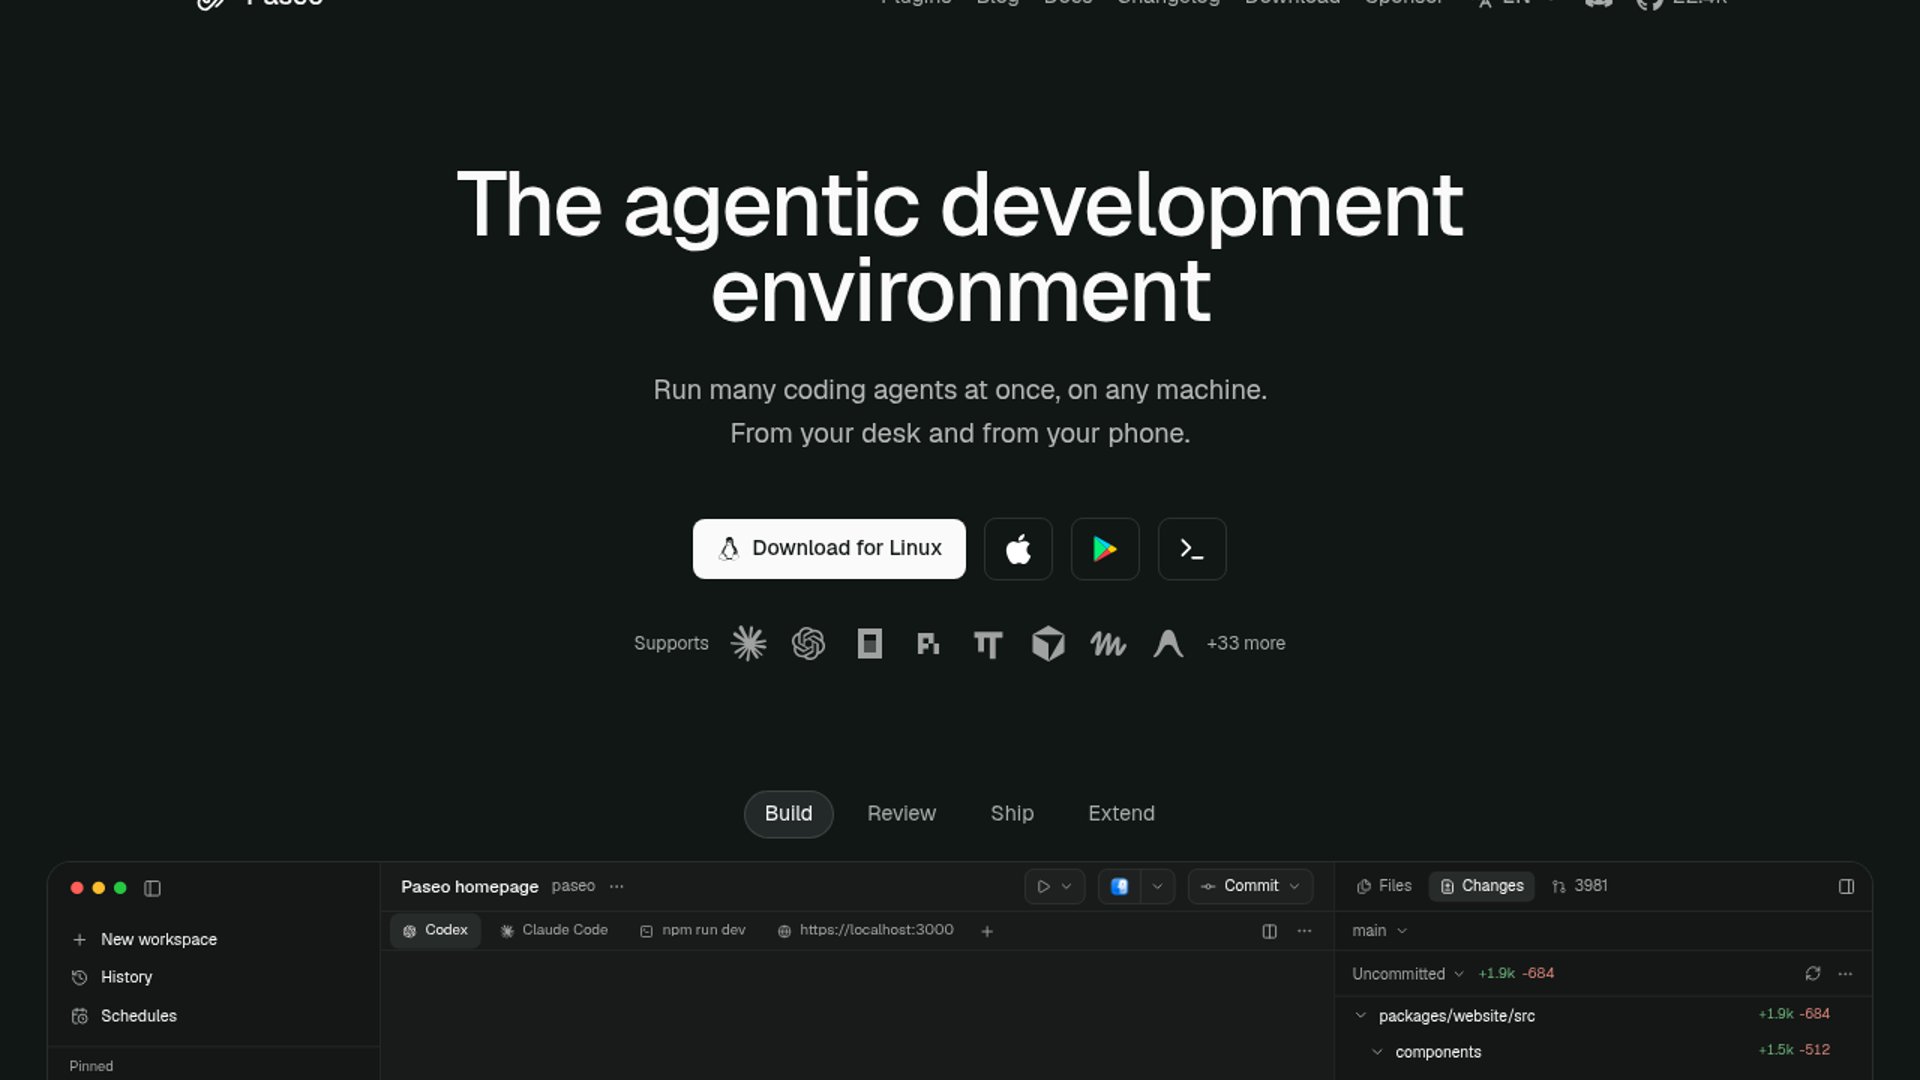Toggle the right sidebar panel icon
Screen dimensions: 1920x1080
(x=1846, y=887)
